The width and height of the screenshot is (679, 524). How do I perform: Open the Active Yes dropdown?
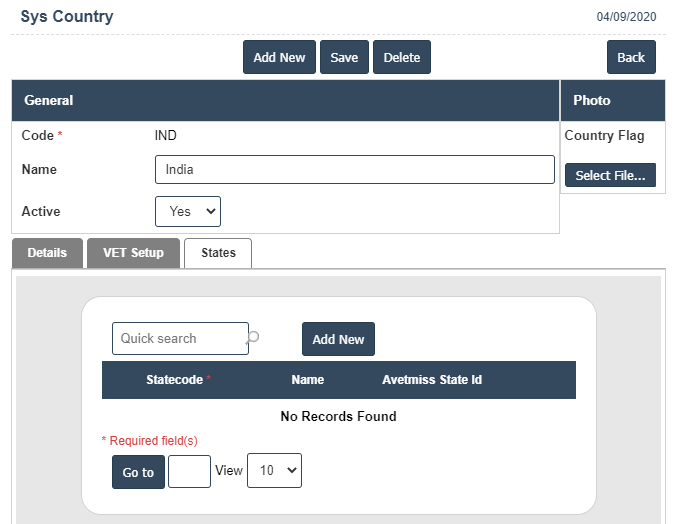(x=188, y=211)
